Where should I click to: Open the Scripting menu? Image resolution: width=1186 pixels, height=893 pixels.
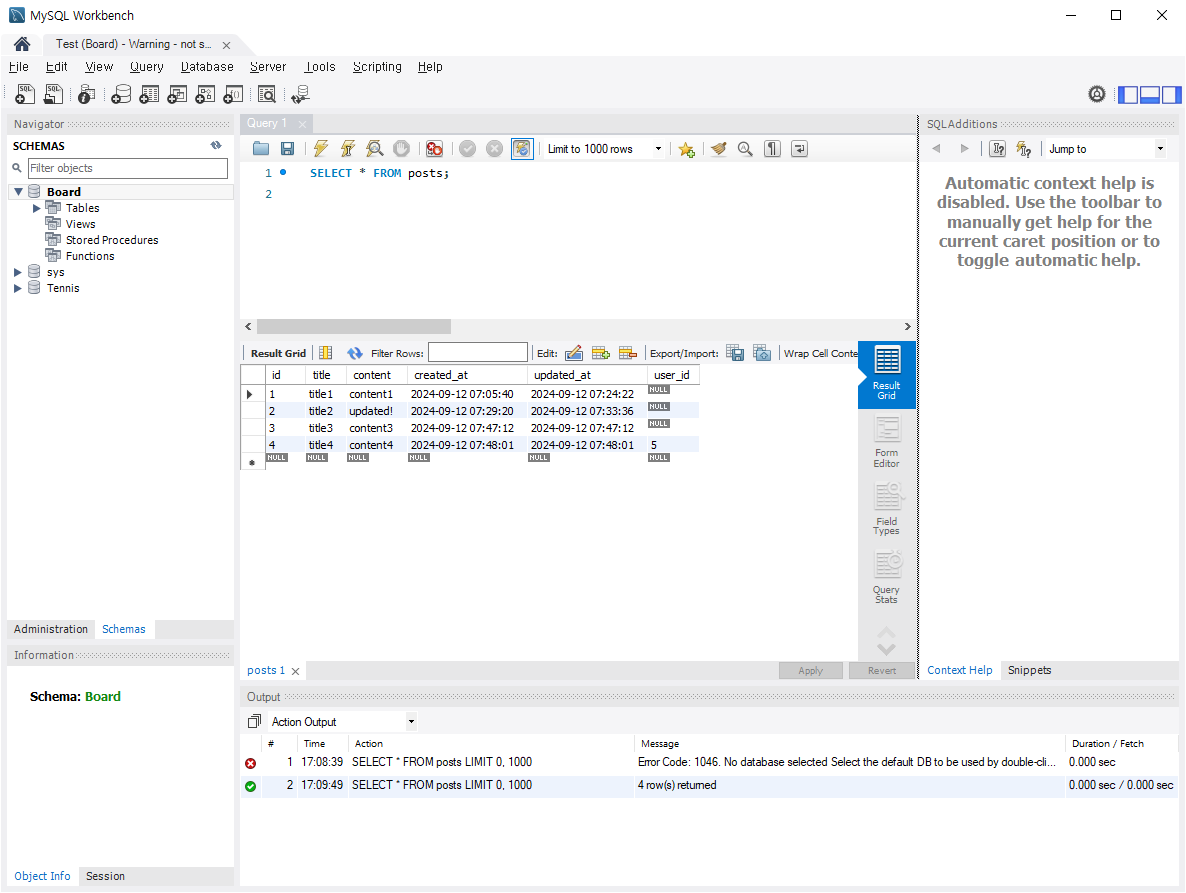tap(377, 67)
